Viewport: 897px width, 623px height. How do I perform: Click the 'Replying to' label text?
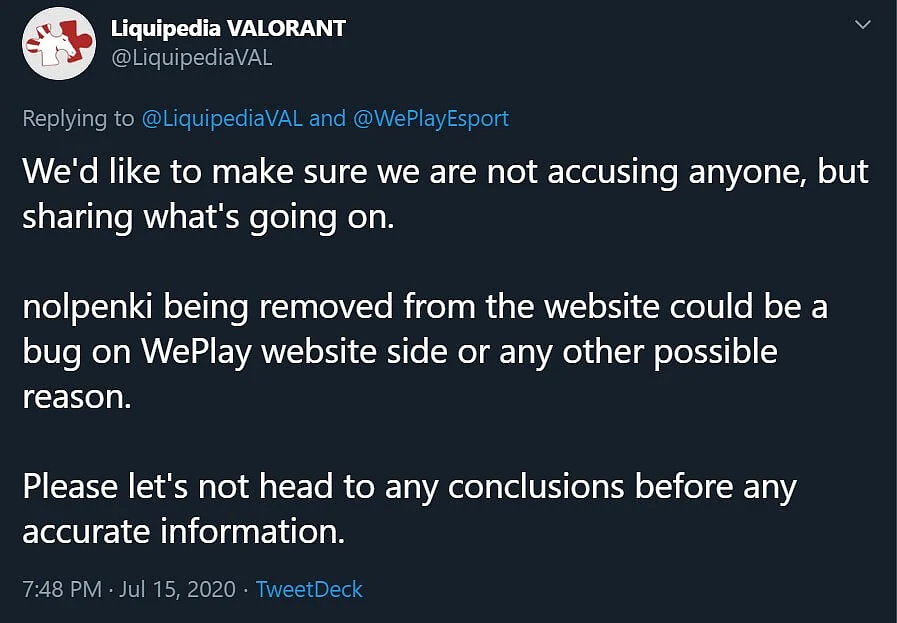click(x=78, y=118)
